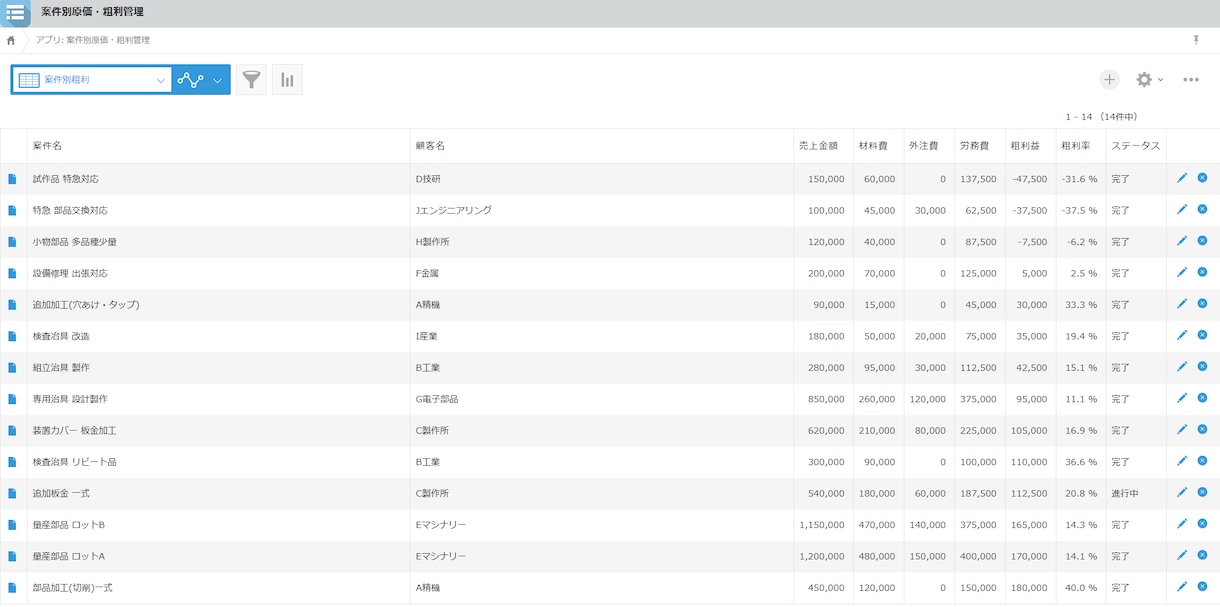Go to the portal home icon

[11, 41]
